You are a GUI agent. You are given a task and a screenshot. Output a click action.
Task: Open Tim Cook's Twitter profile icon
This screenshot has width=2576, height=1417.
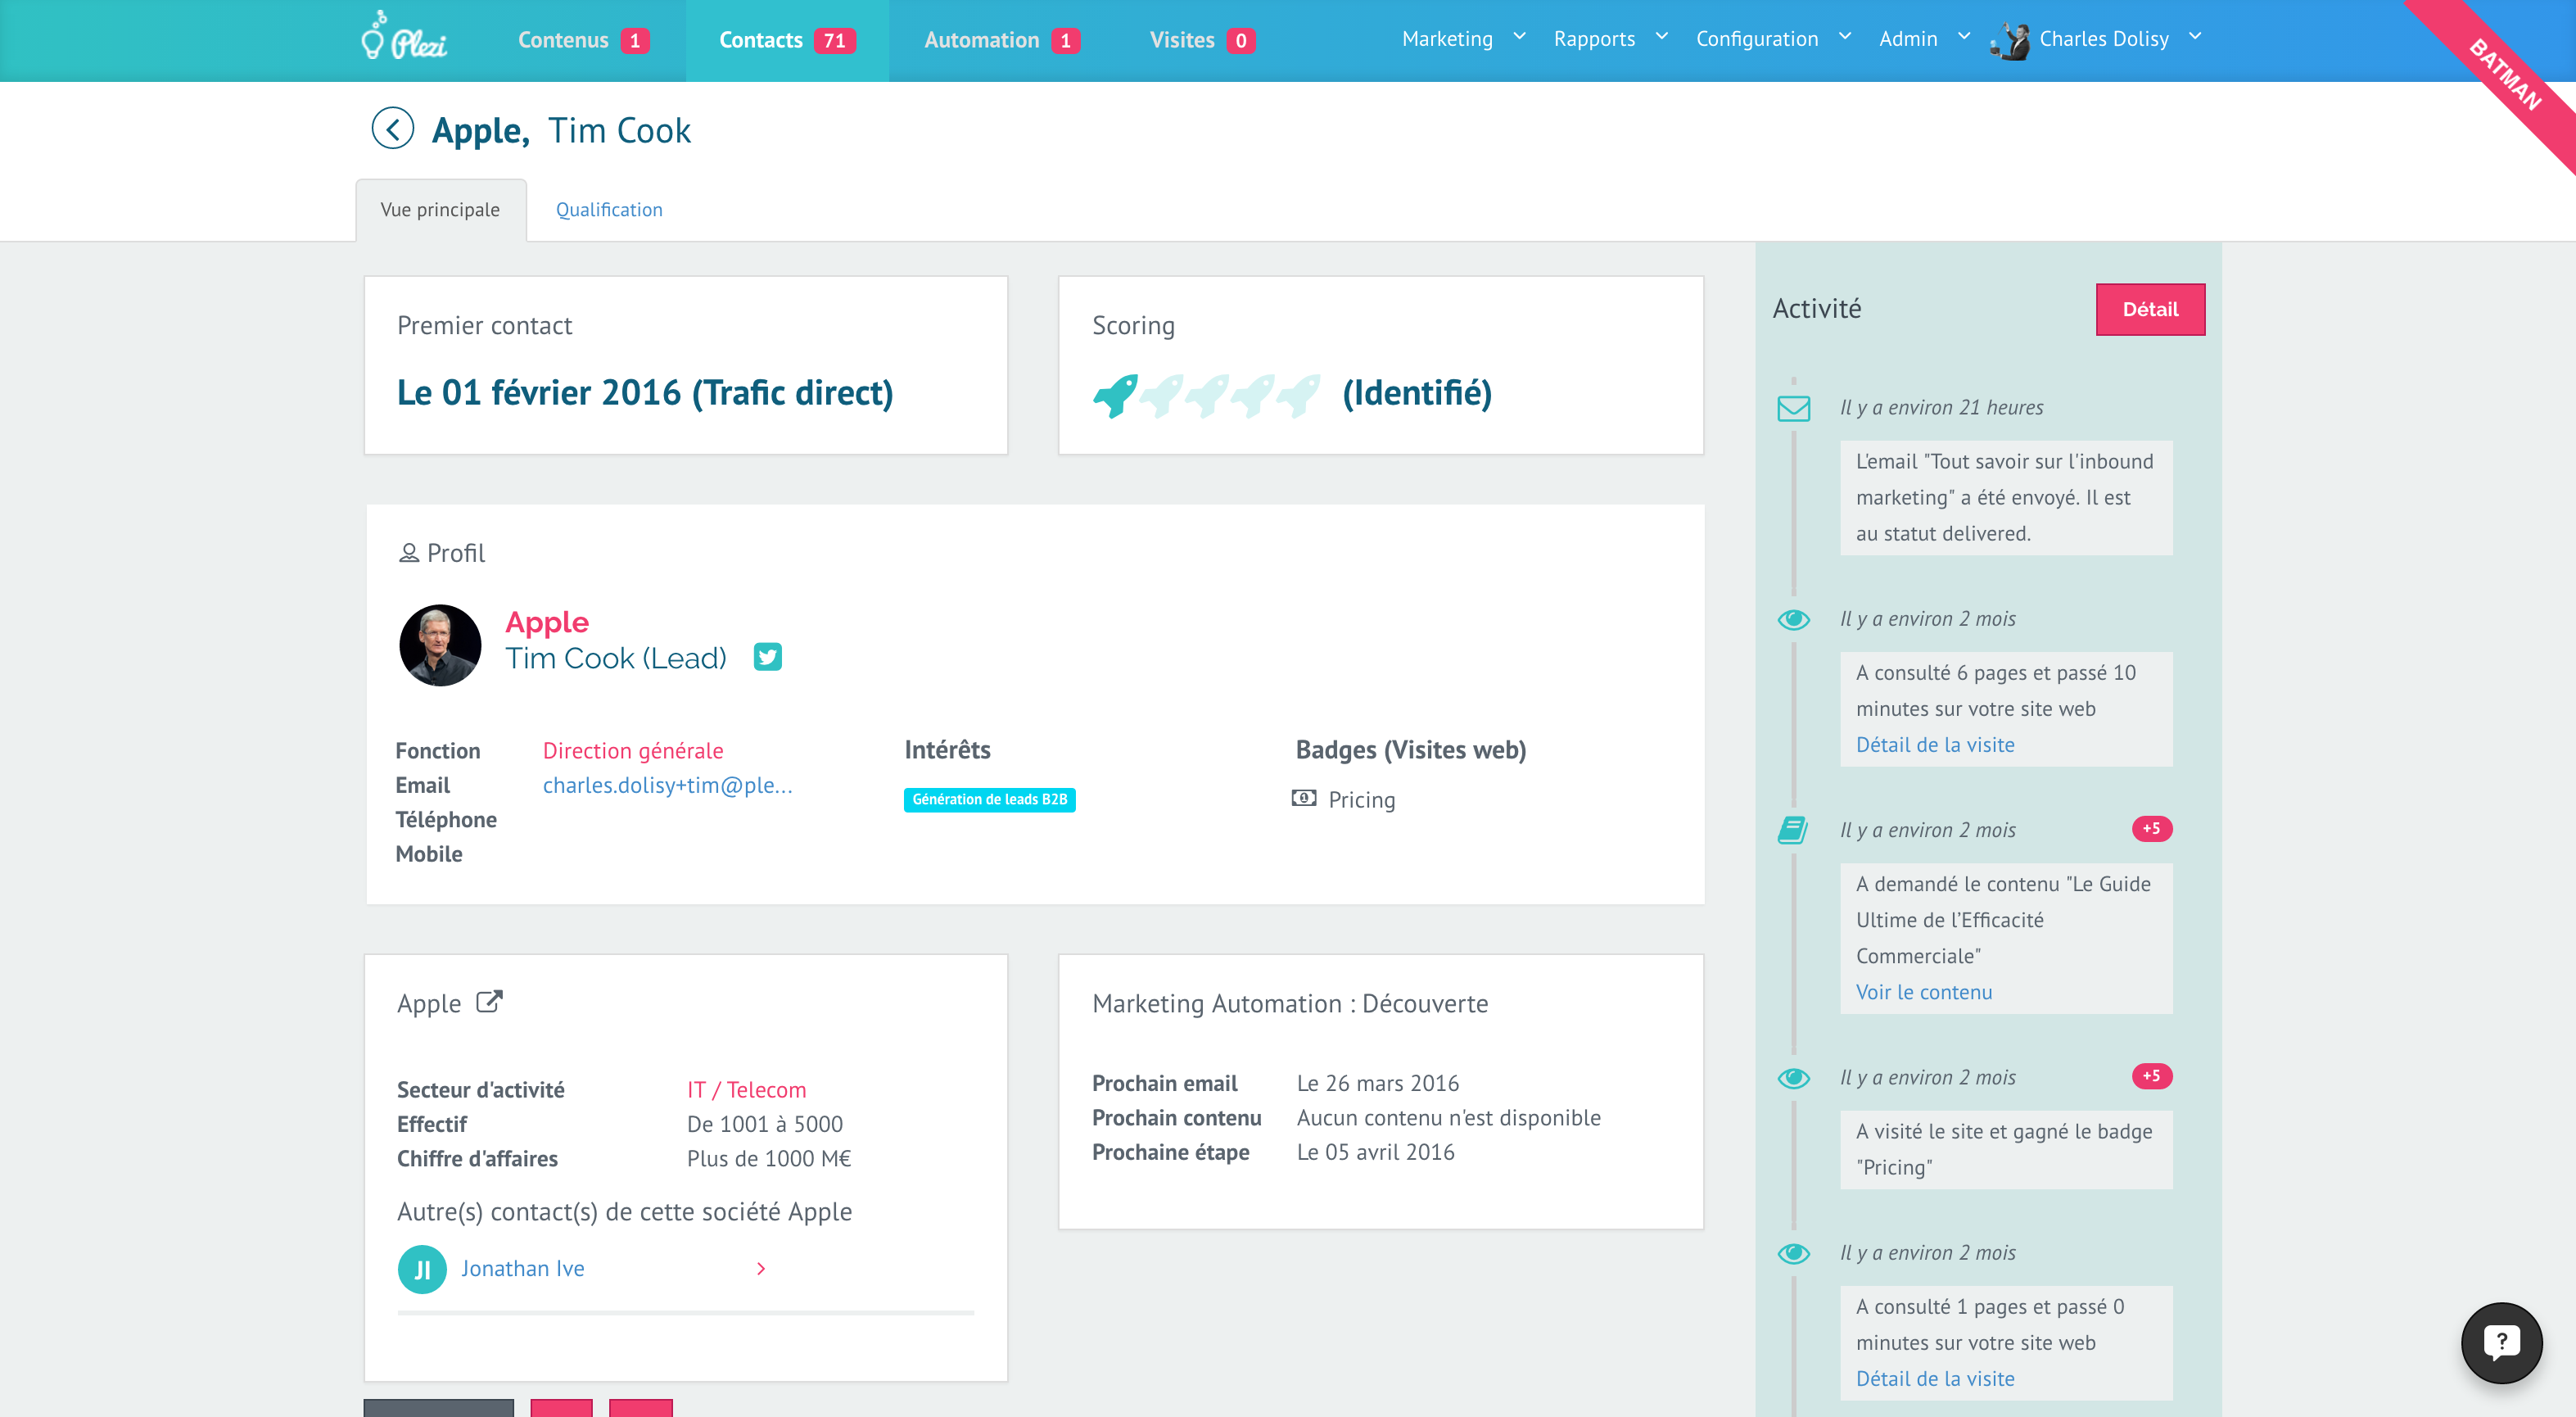(767, 657)
